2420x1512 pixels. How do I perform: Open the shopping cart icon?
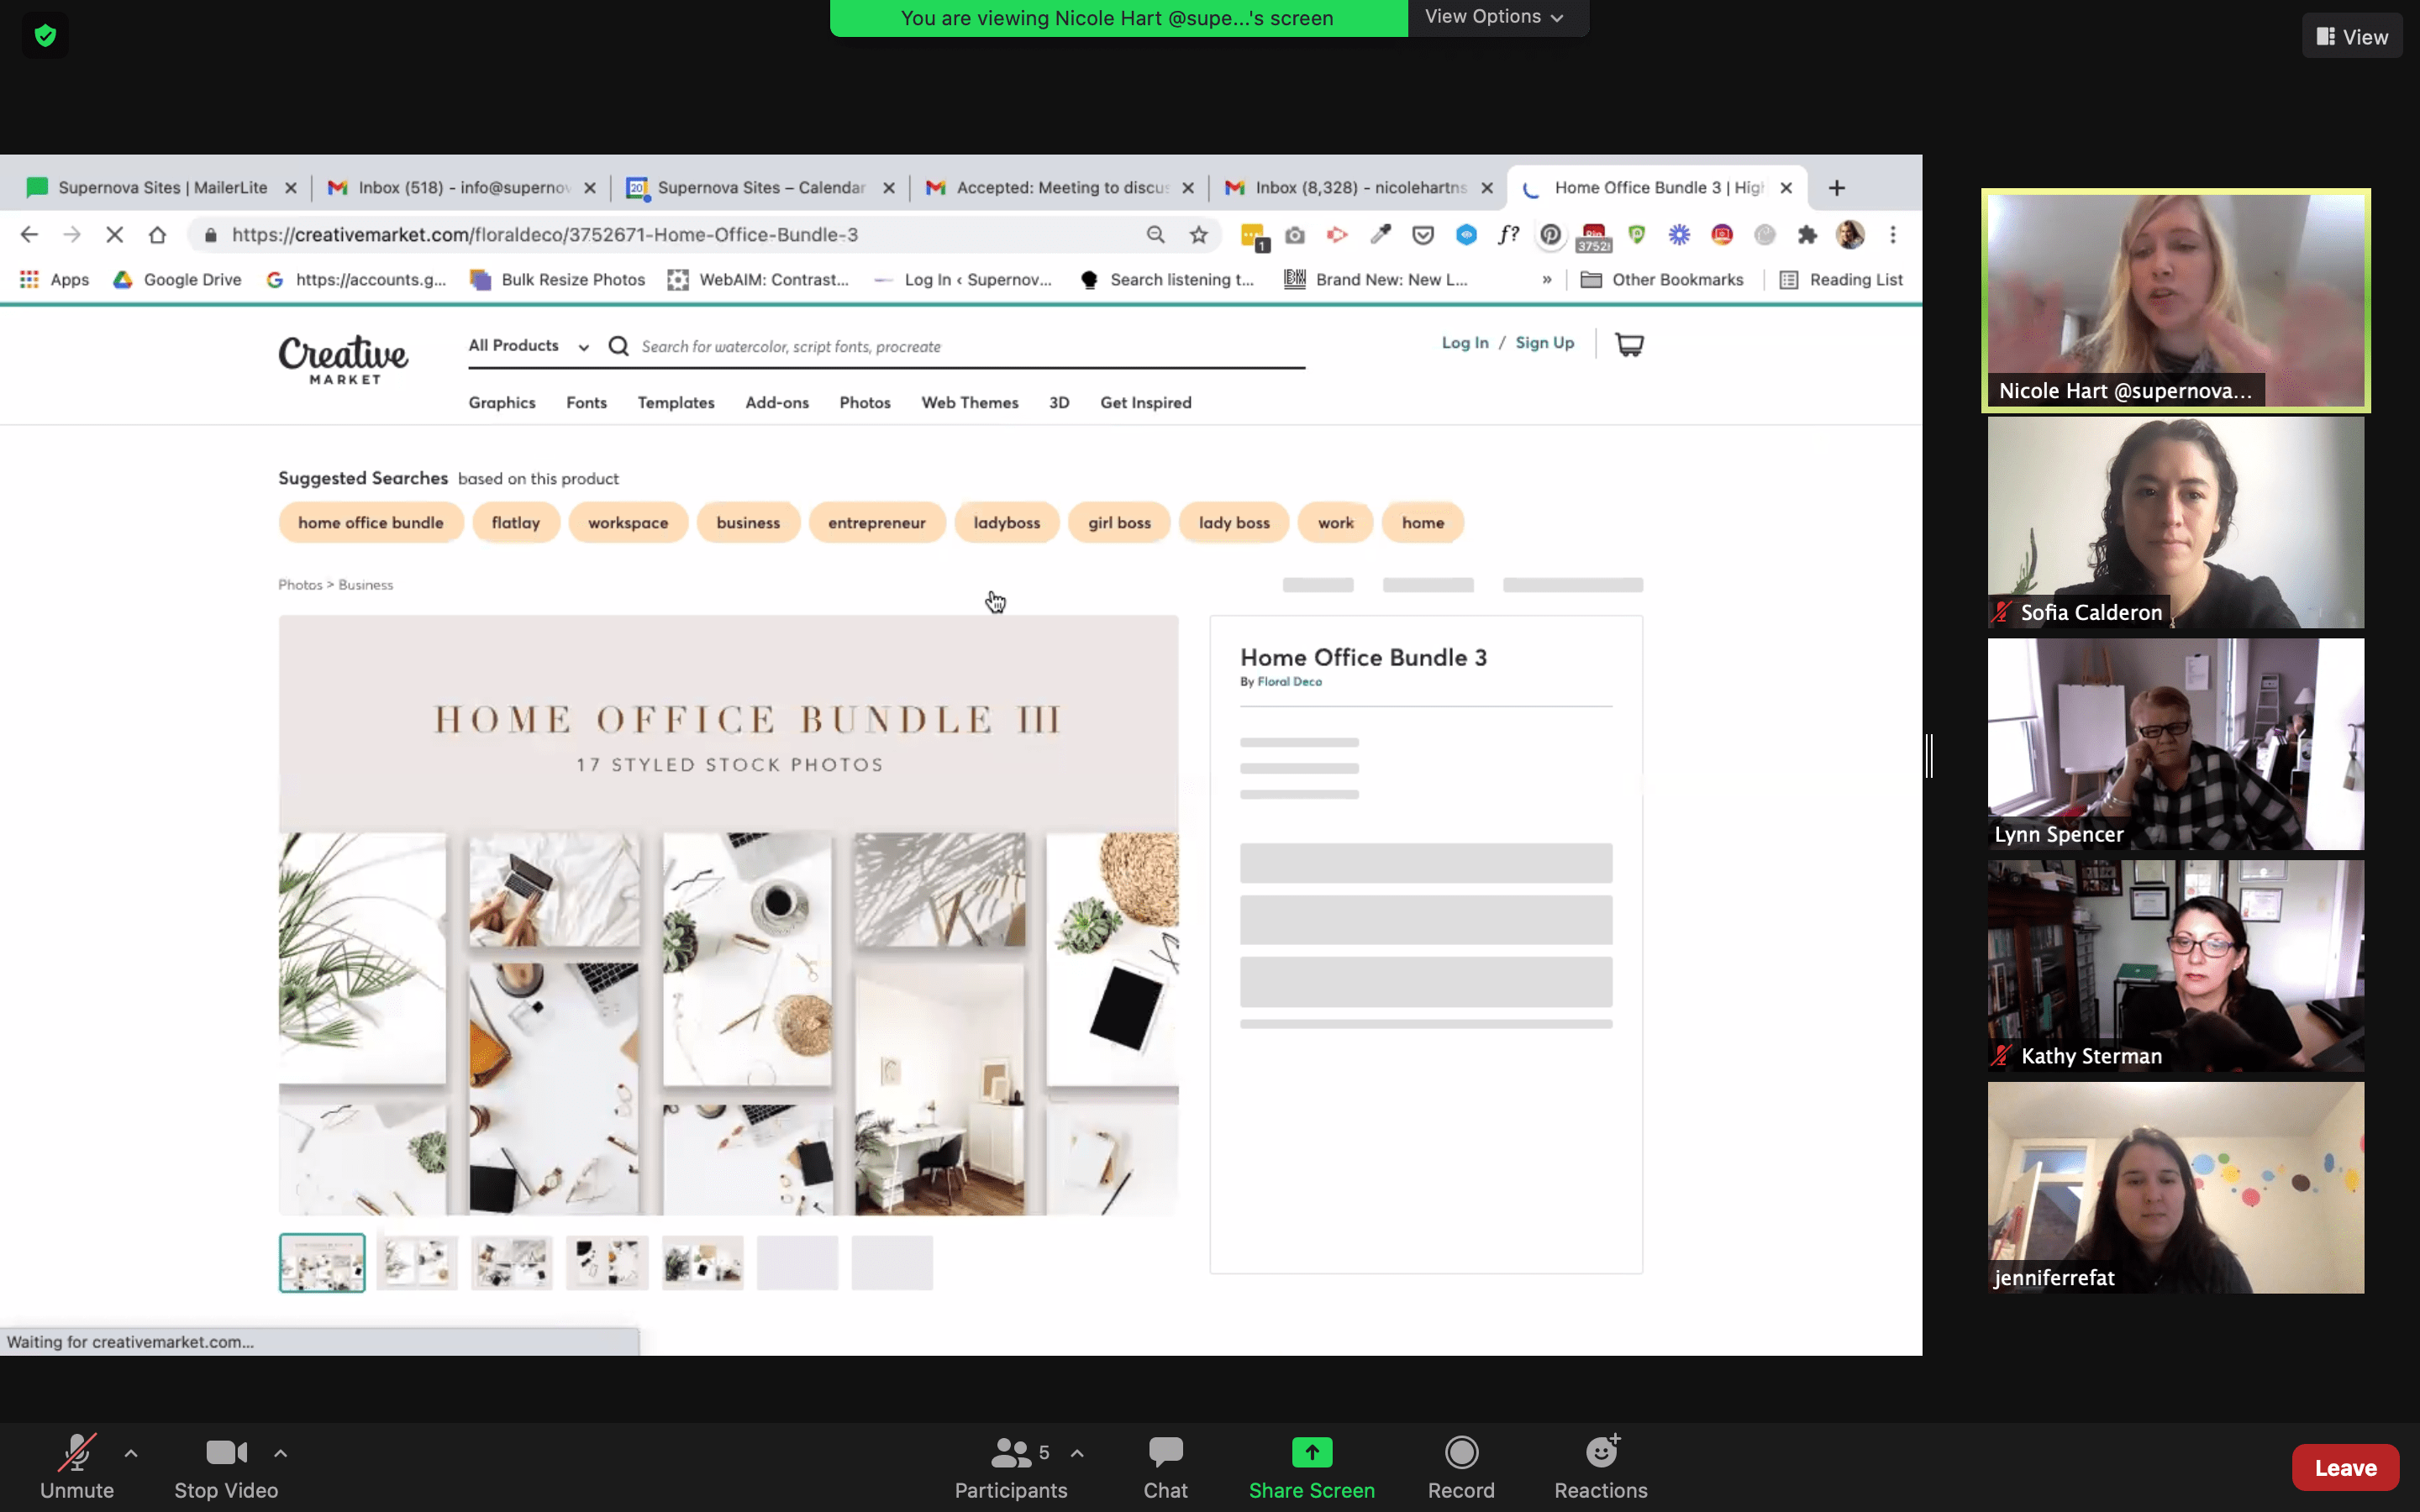tap(1629, 344)
